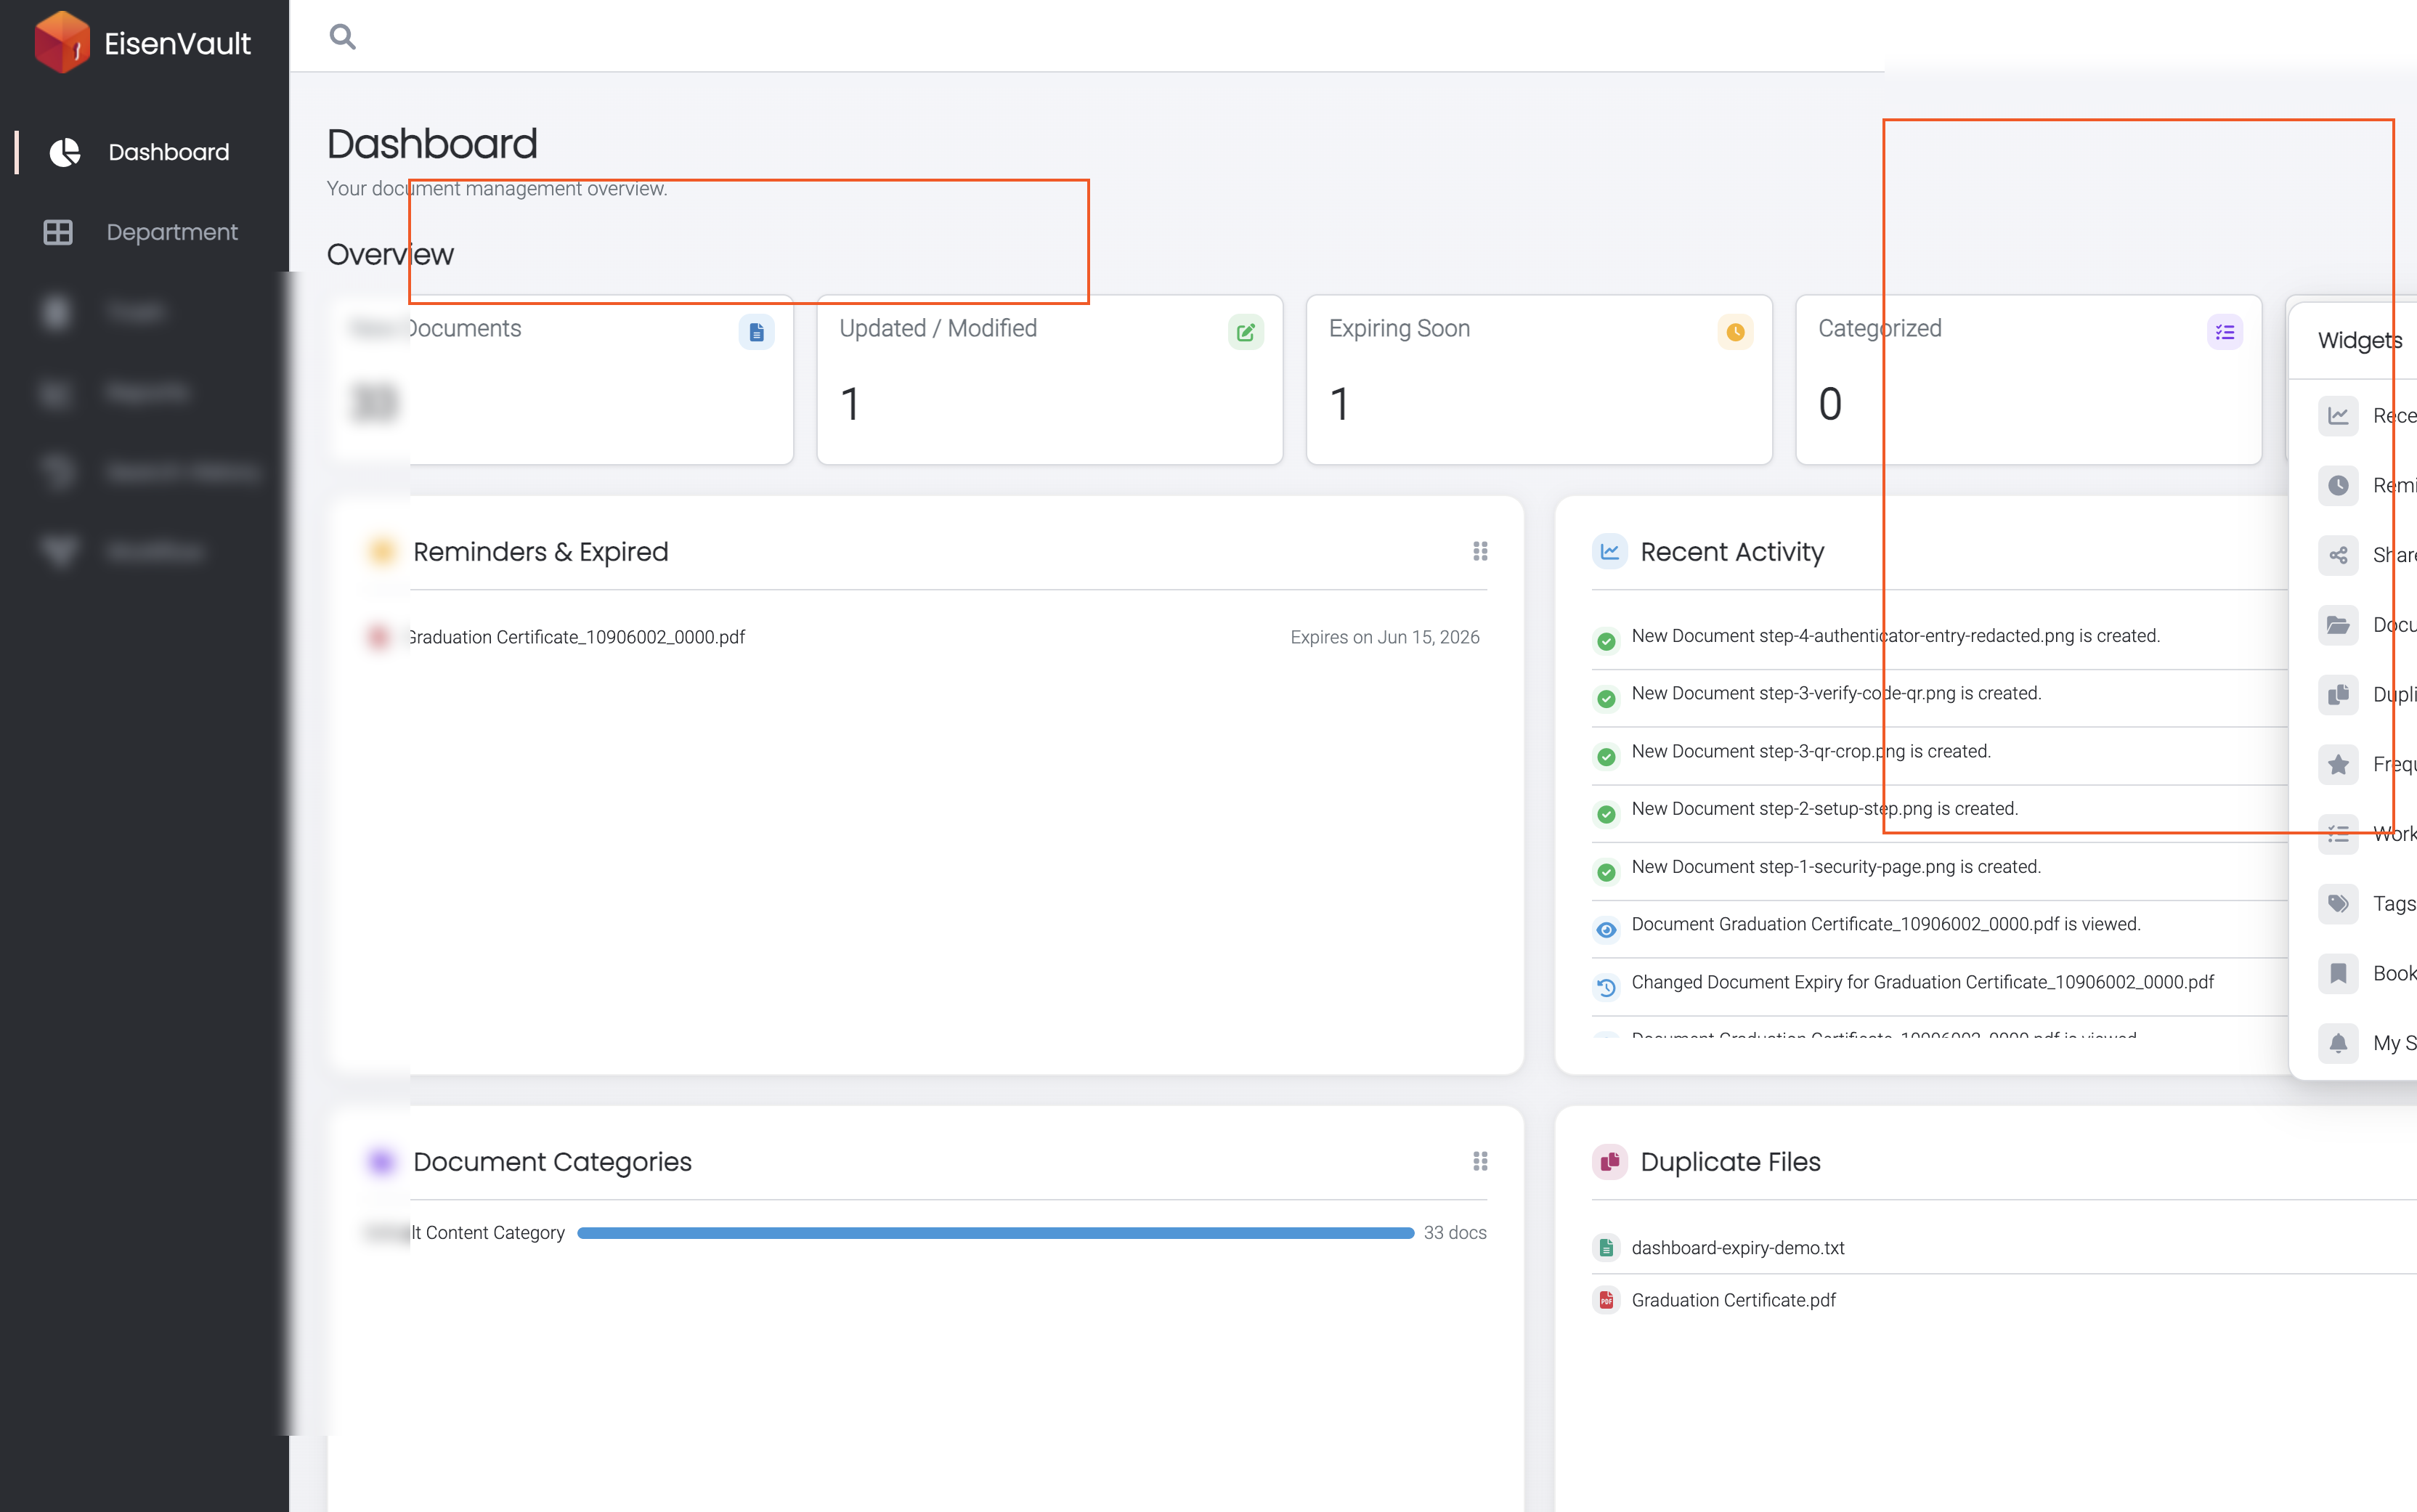
Task: Open the Updated / Modified overview card
Action: pos(1049,379)
